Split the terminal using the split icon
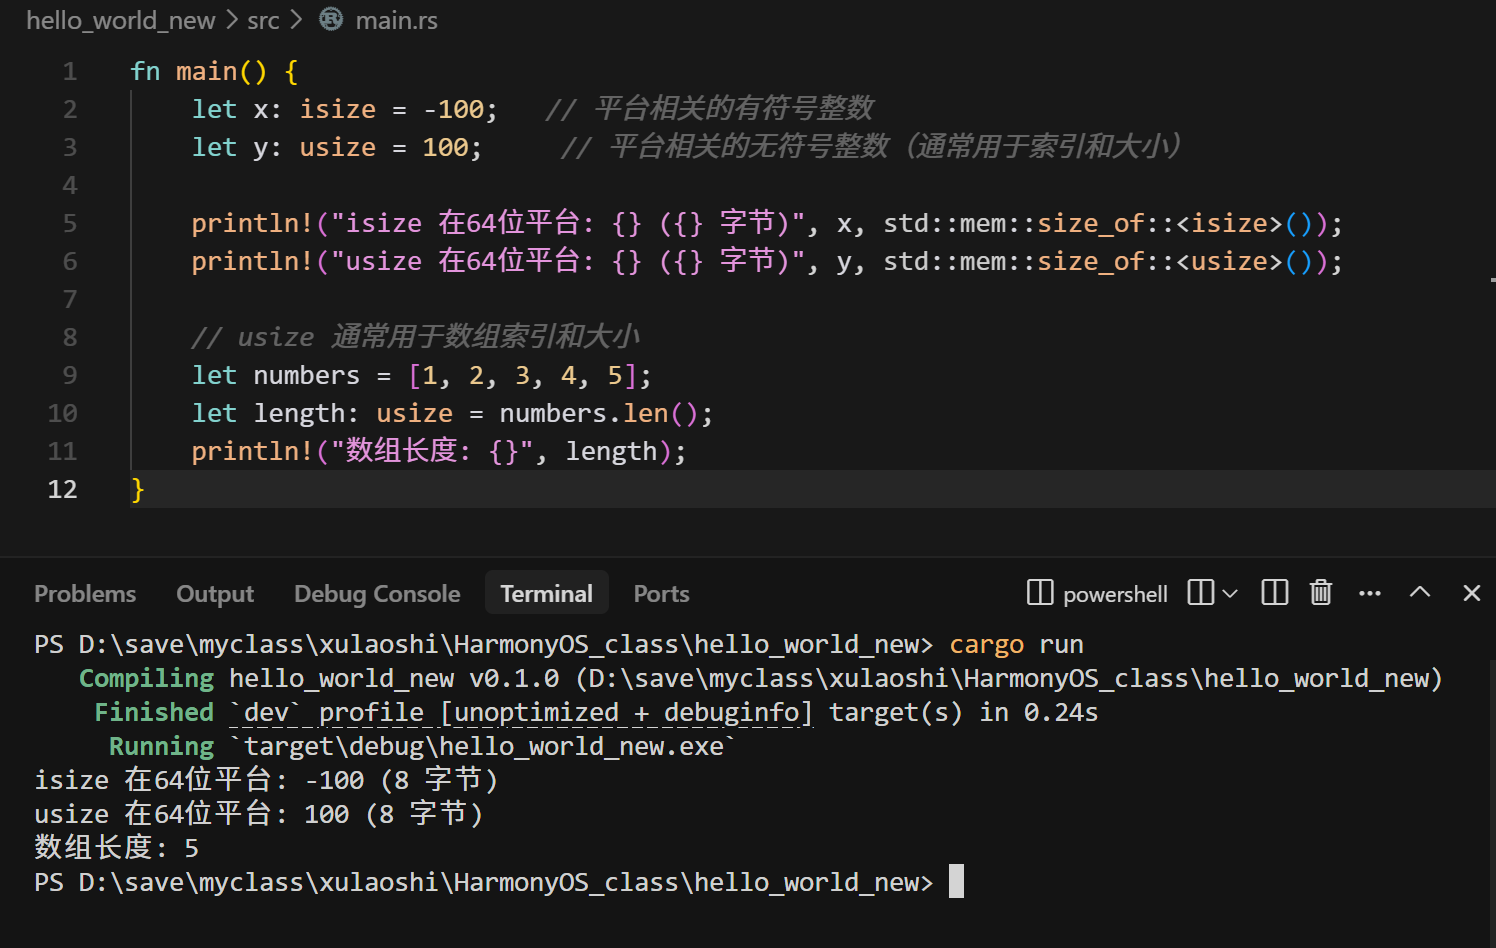Image resolution: width=1496 pixels, height=948 pixels. (1200, 593)
